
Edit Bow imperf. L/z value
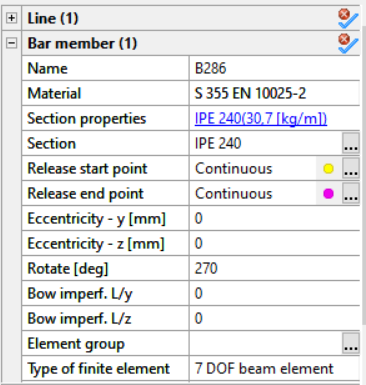click(274, 318)
